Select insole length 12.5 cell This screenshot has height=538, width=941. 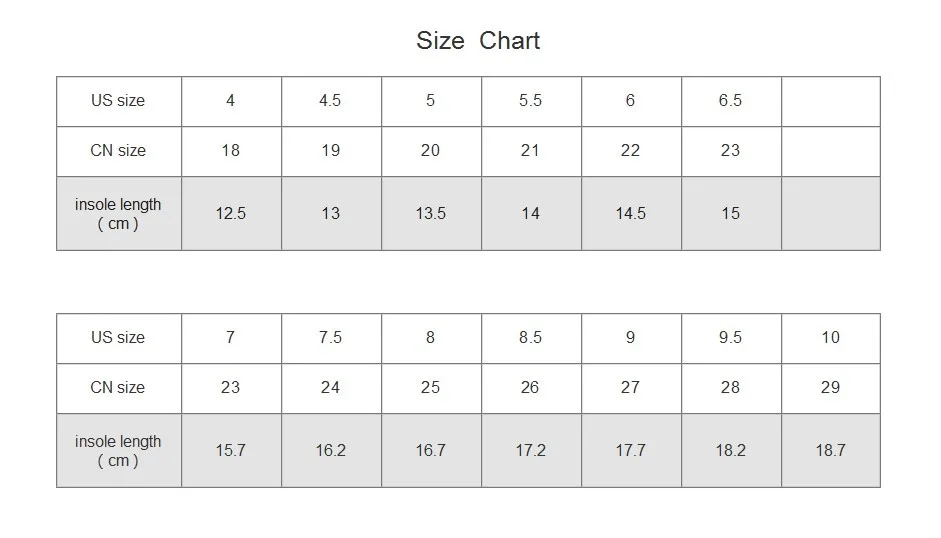point(231,214)
